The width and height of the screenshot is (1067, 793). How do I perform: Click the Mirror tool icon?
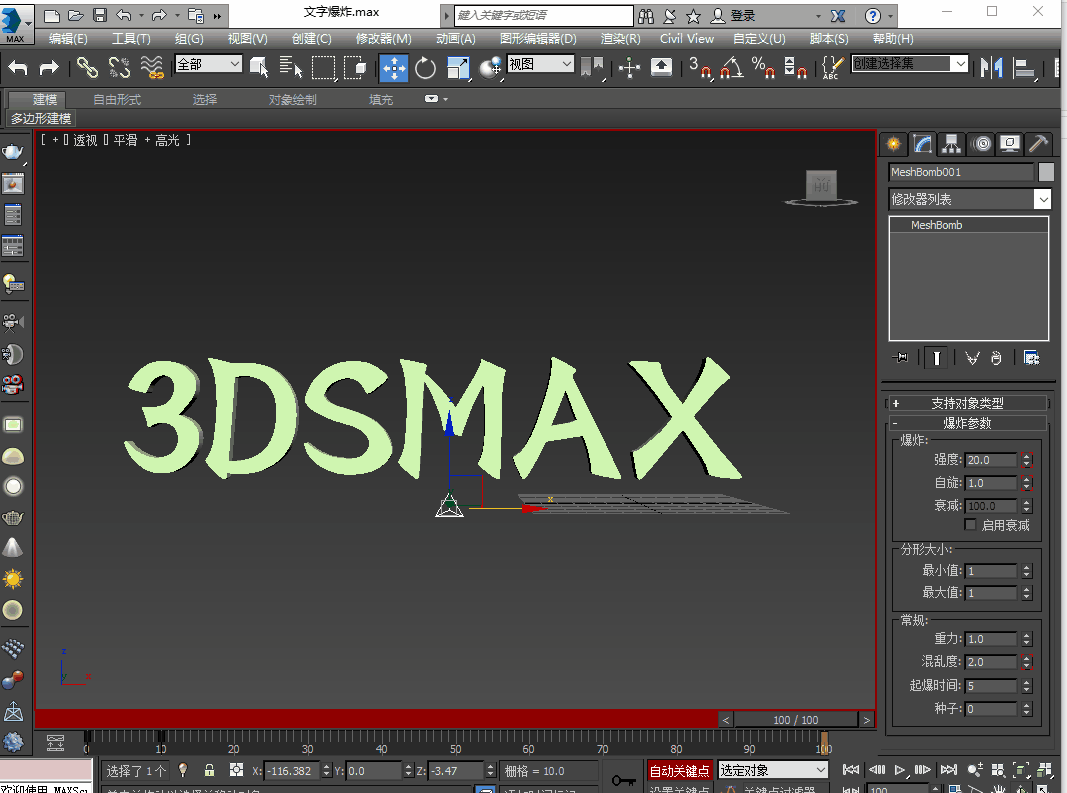tap(991, 67)
